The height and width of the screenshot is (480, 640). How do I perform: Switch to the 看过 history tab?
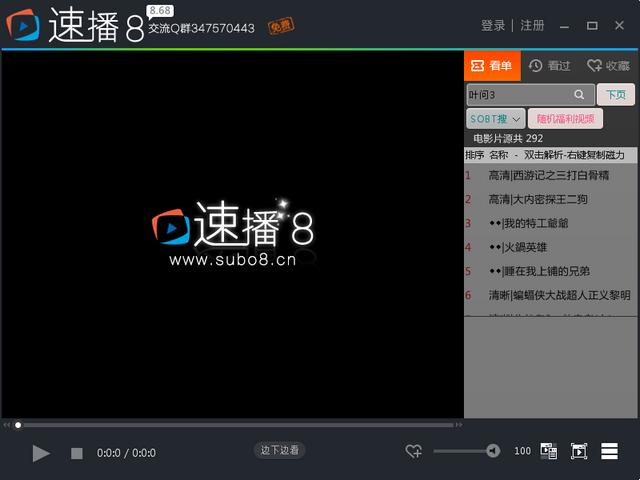pos(549,66)
